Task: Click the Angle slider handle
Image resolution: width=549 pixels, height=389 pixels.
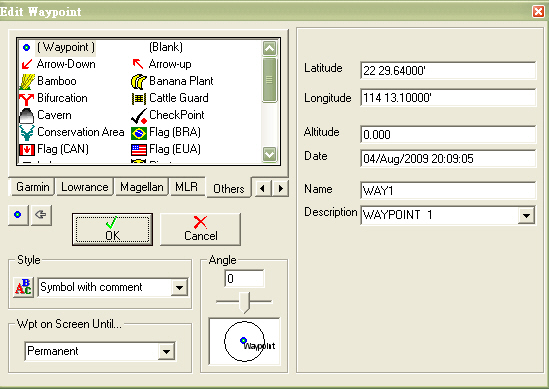Action: point(244,303)
